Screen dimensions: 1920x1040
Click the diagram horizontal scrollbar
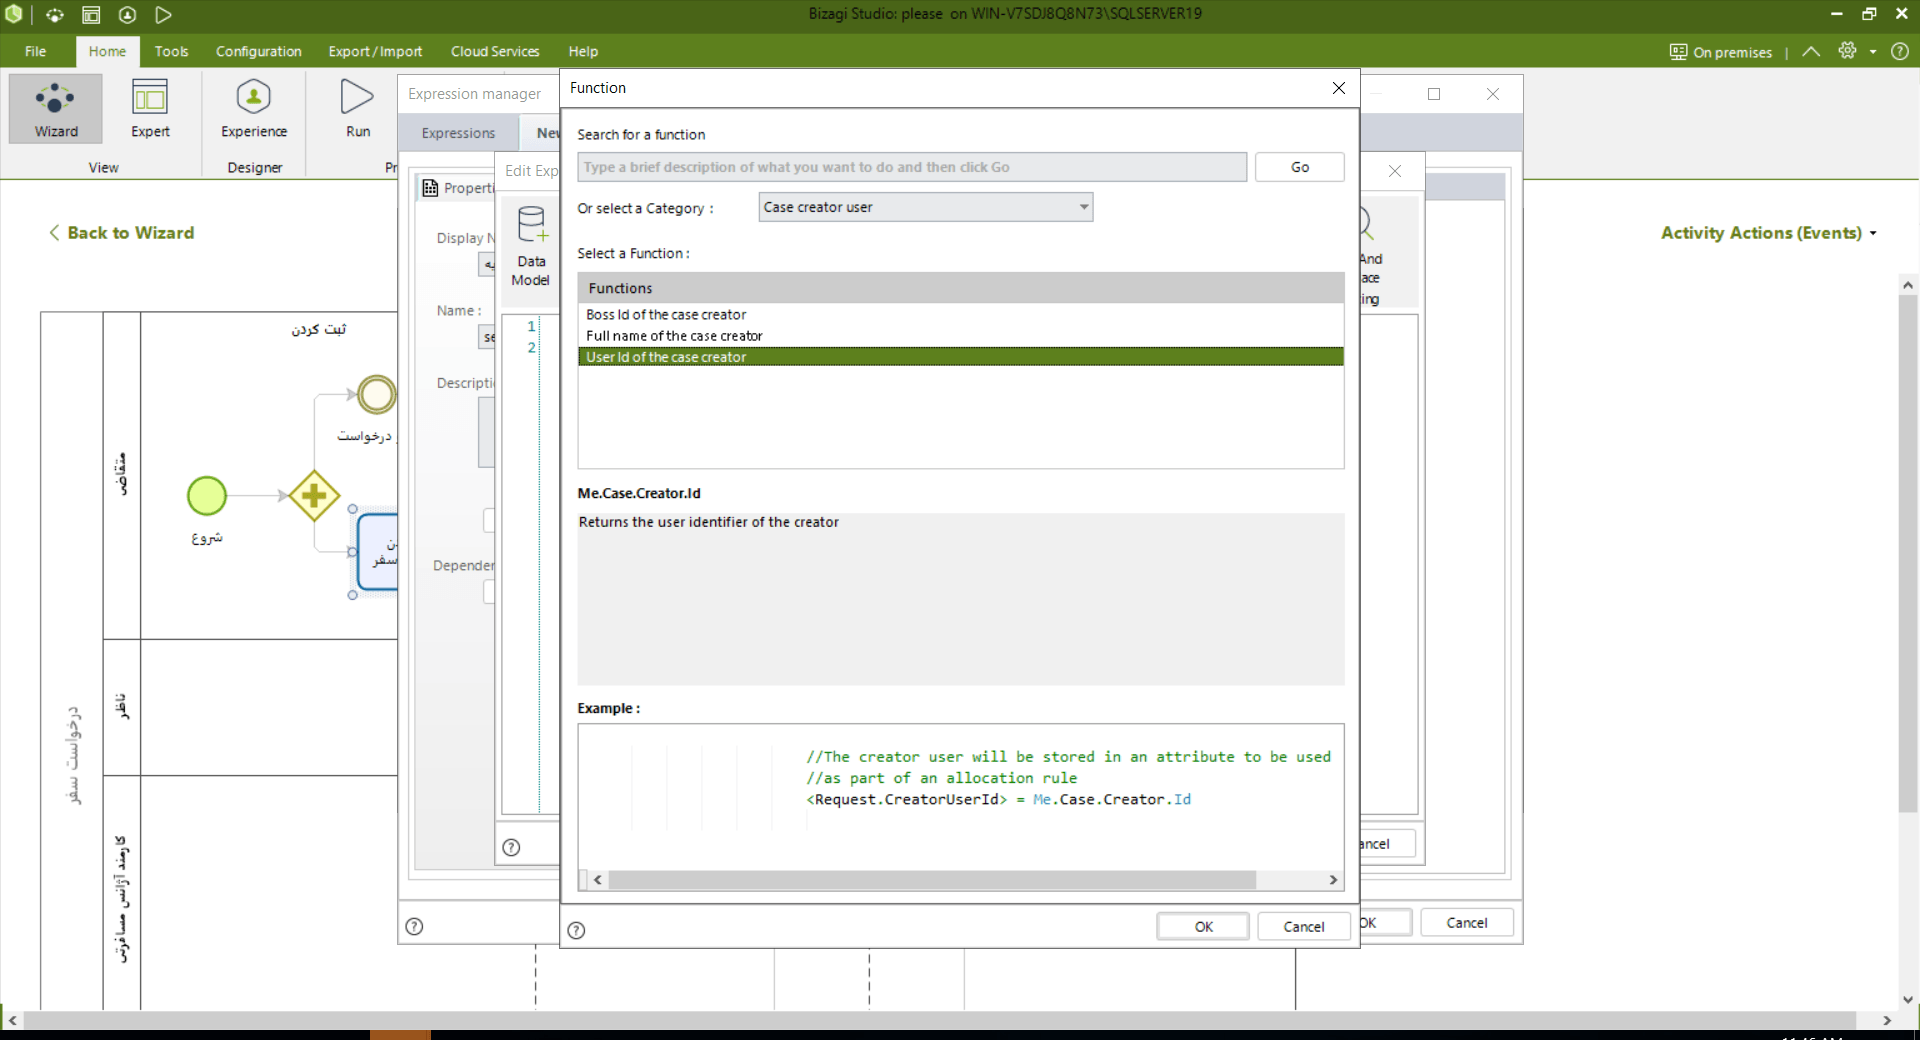[940, 1020]
